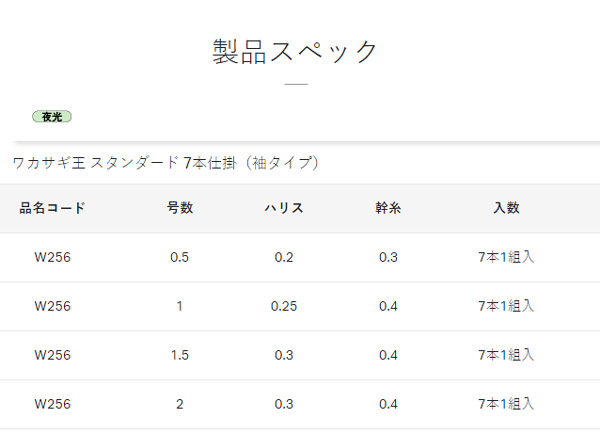Select the 号数 value 2

click(x=179, y=404)
